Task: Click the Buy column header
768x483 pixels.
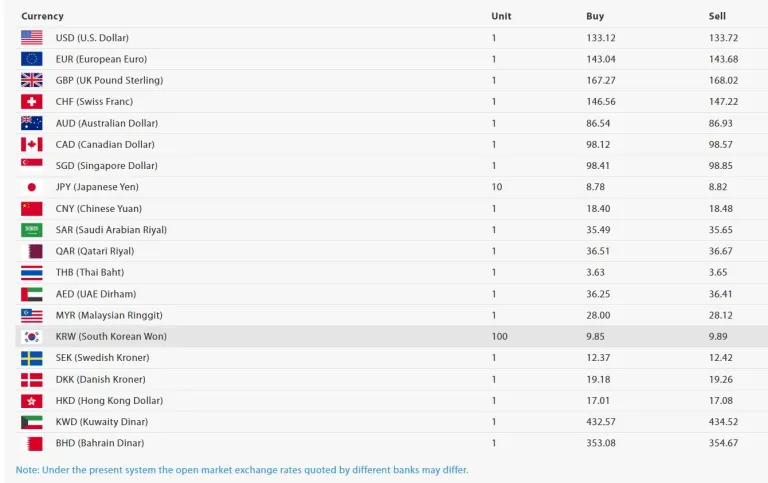Action: (595, 16)
